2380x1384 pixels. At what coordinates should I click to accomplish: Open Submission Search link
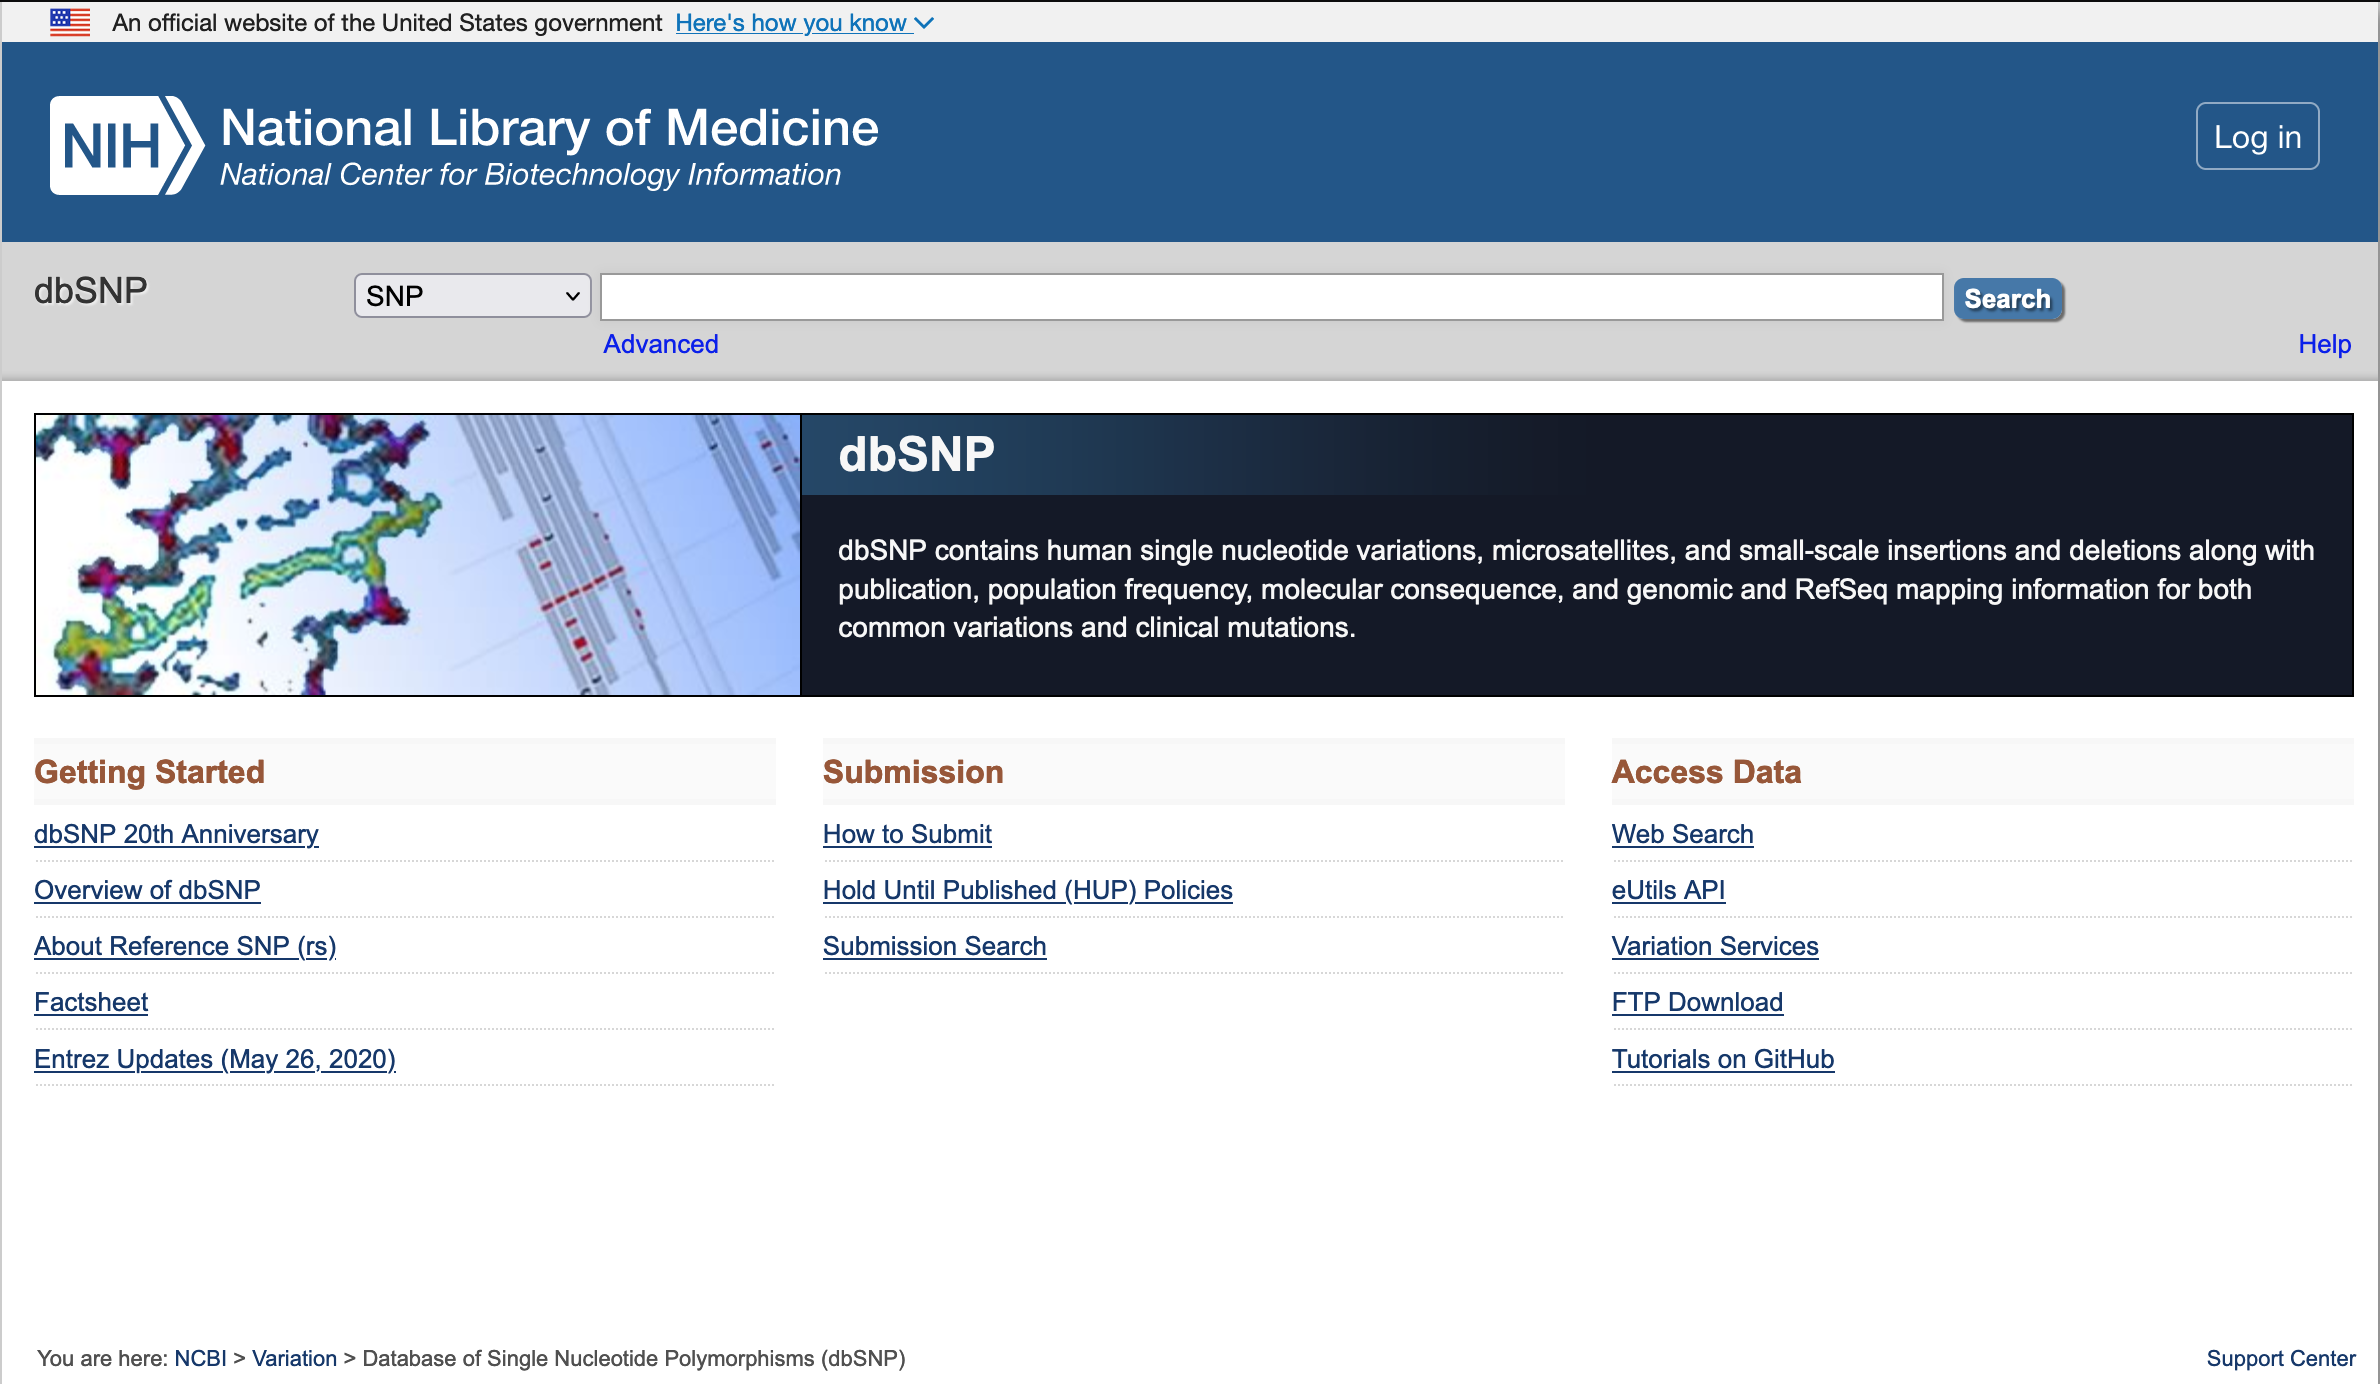[934, 946]
